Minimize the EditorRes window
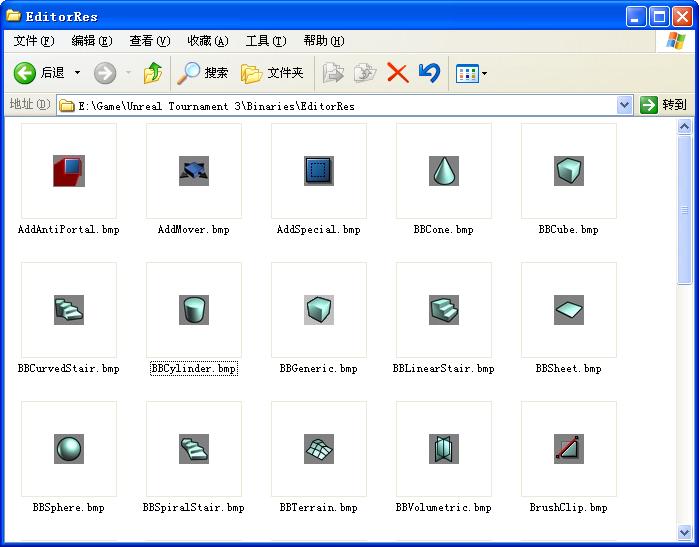699x547 pixels. [636, 17]
